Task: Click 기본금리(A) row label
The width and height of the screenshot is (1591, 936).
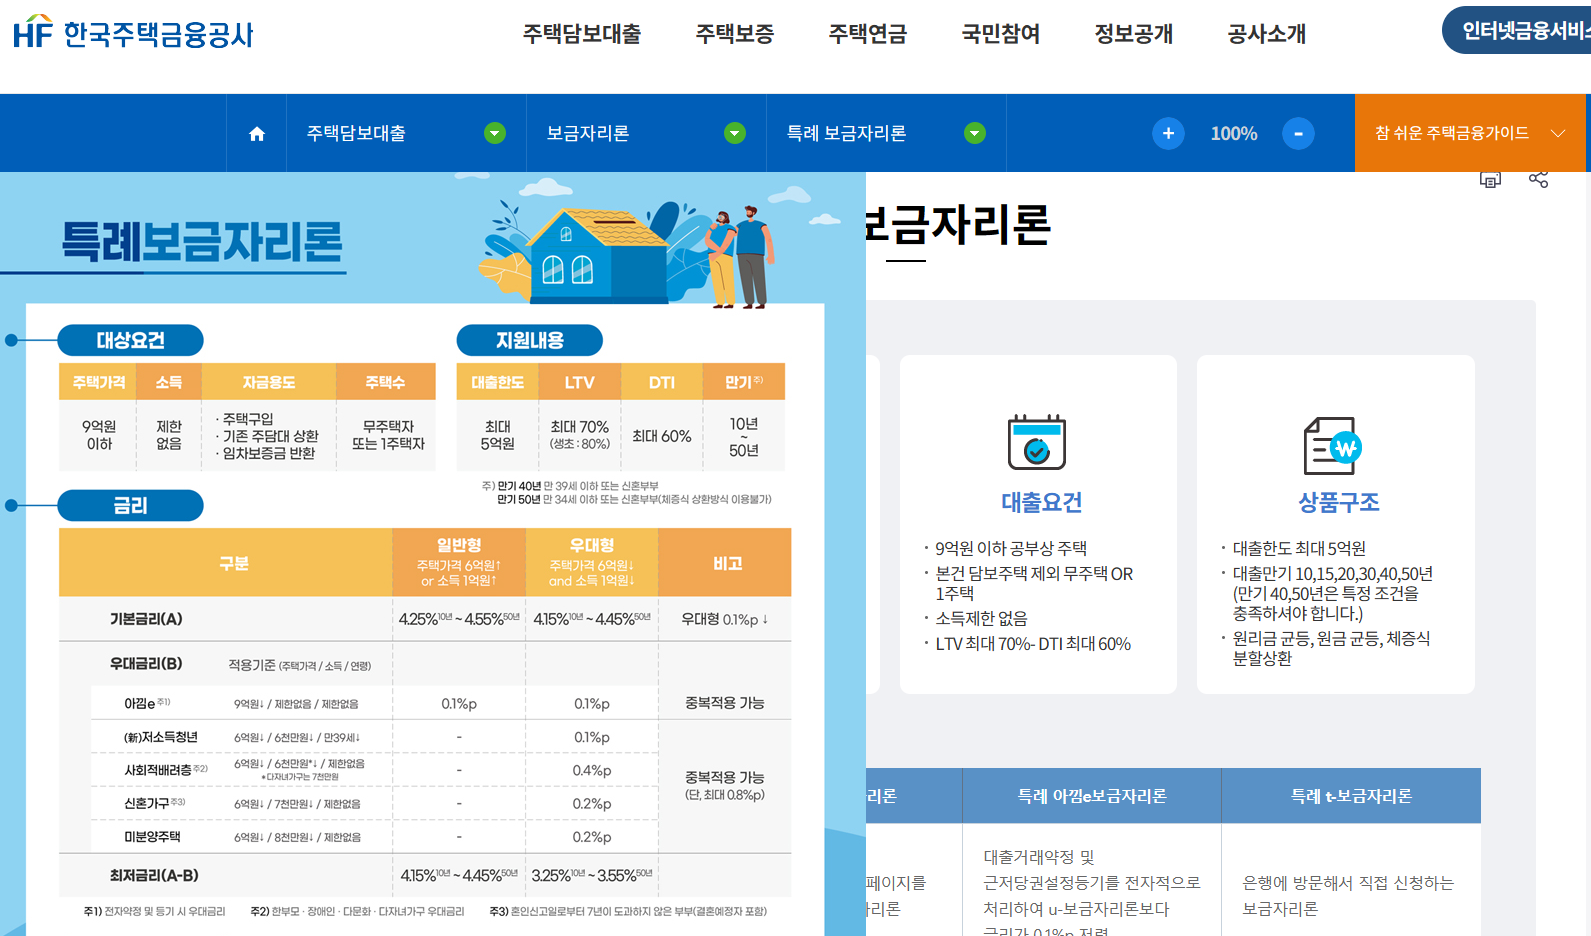Action: [146, 619]
